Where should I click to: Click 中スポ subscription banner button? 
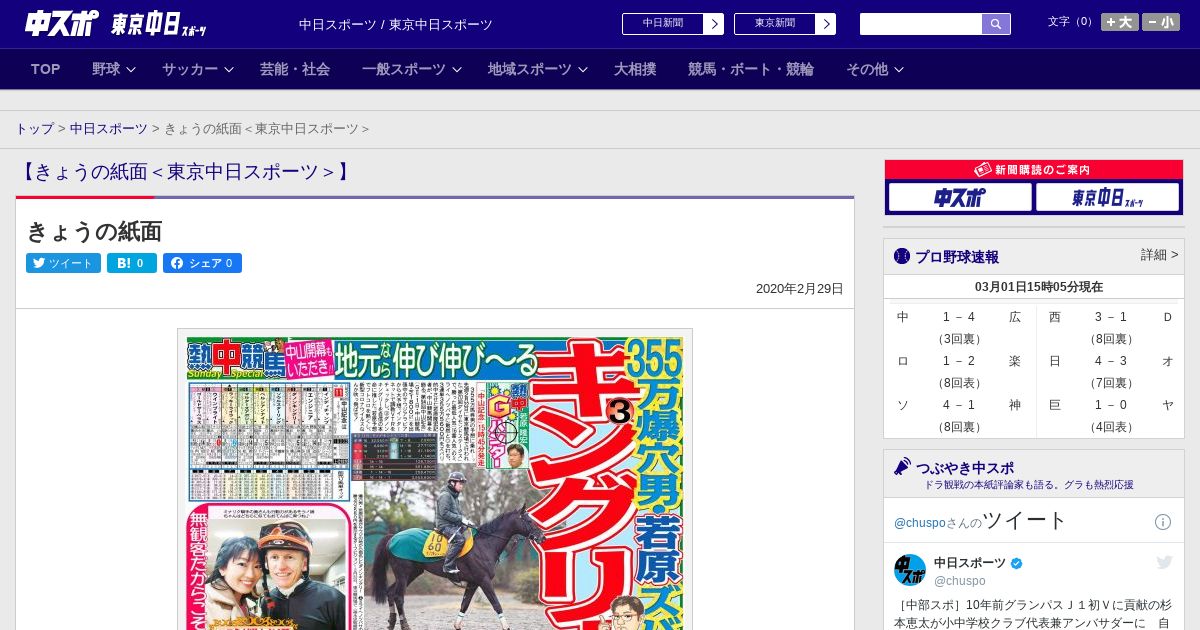pyautogui.click(x=960, y=197)
